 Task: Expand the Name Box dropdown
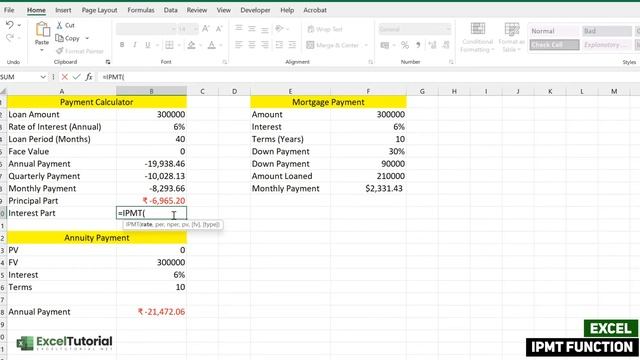coord(43,77)
